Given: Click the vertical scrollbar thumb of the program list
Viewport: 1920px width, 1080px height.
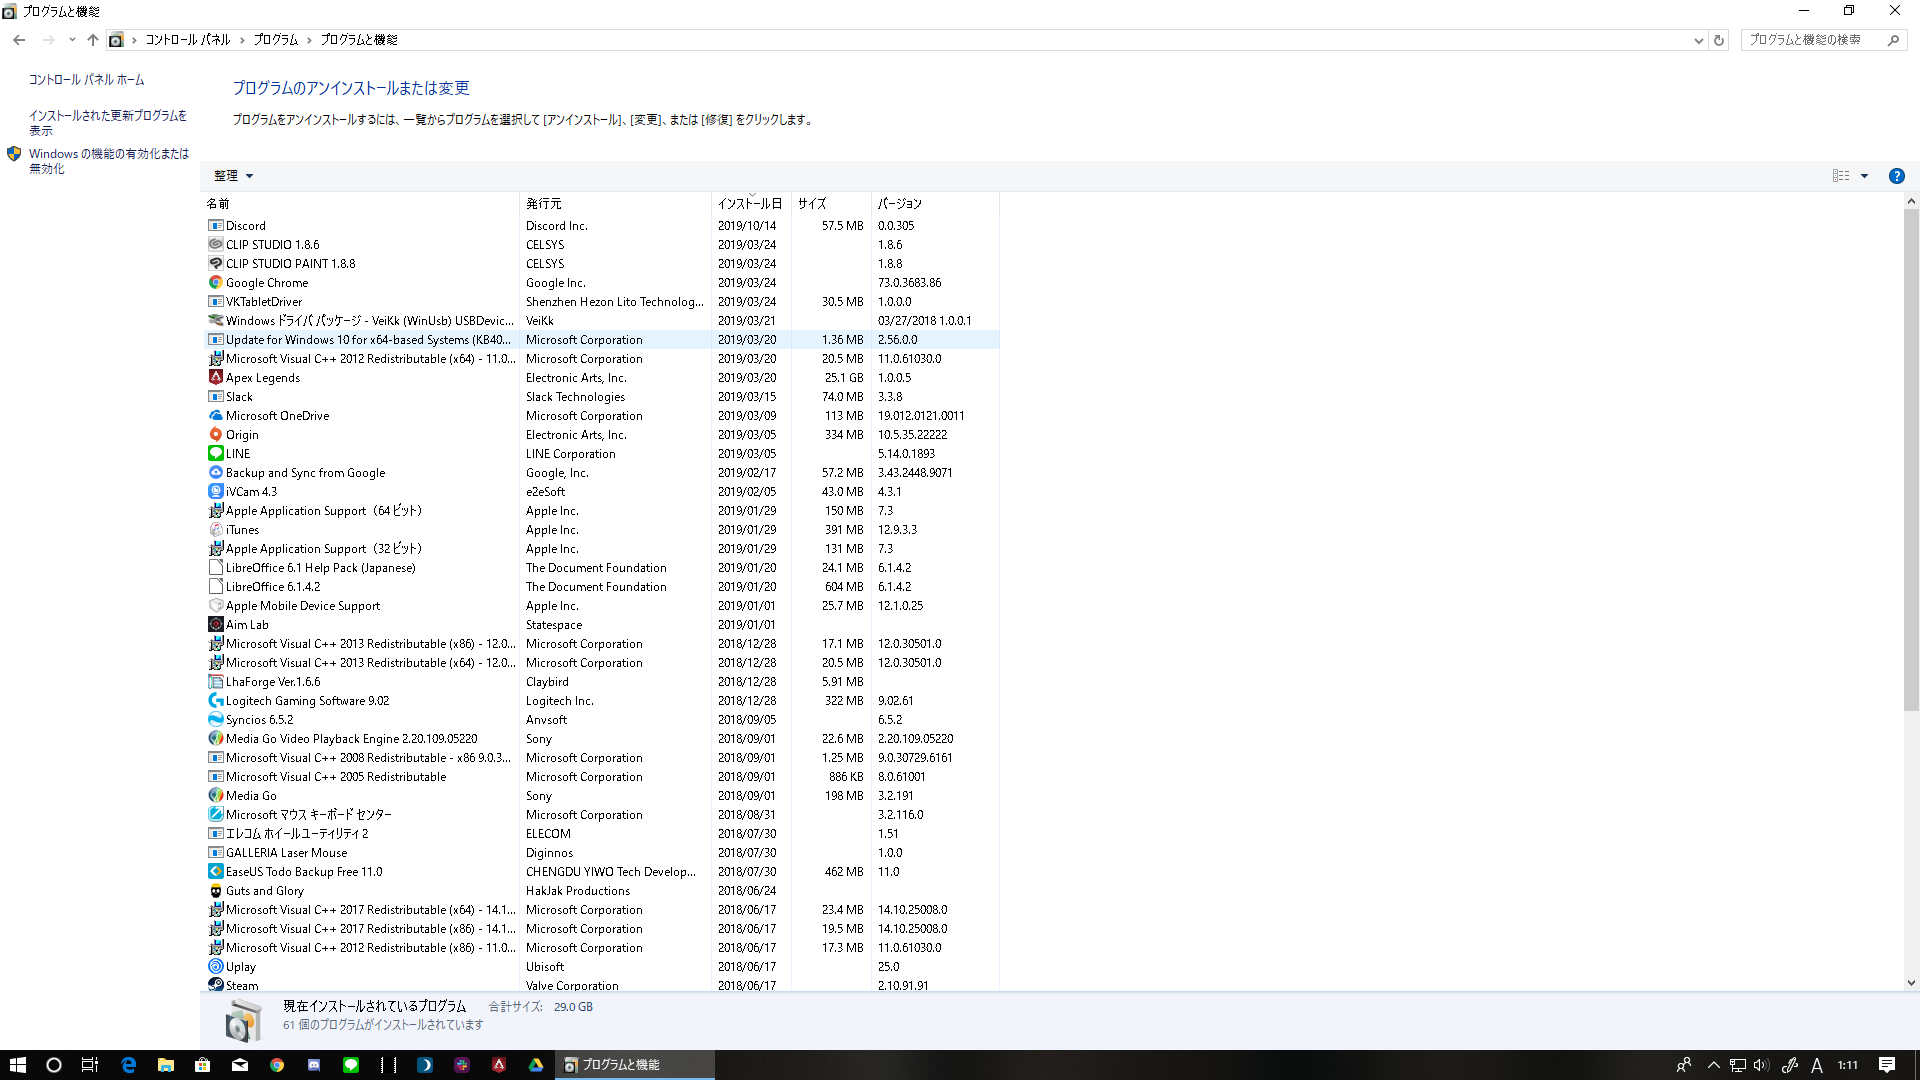Looking at the screenshot, I should point(1911,460).
